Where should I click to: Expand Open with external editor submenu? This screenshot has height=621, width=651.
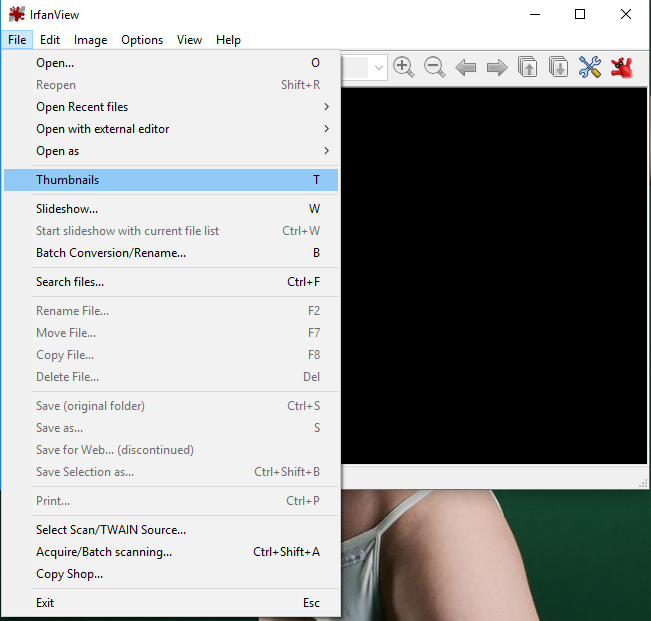pyautogui.click(x=171, y=129)
